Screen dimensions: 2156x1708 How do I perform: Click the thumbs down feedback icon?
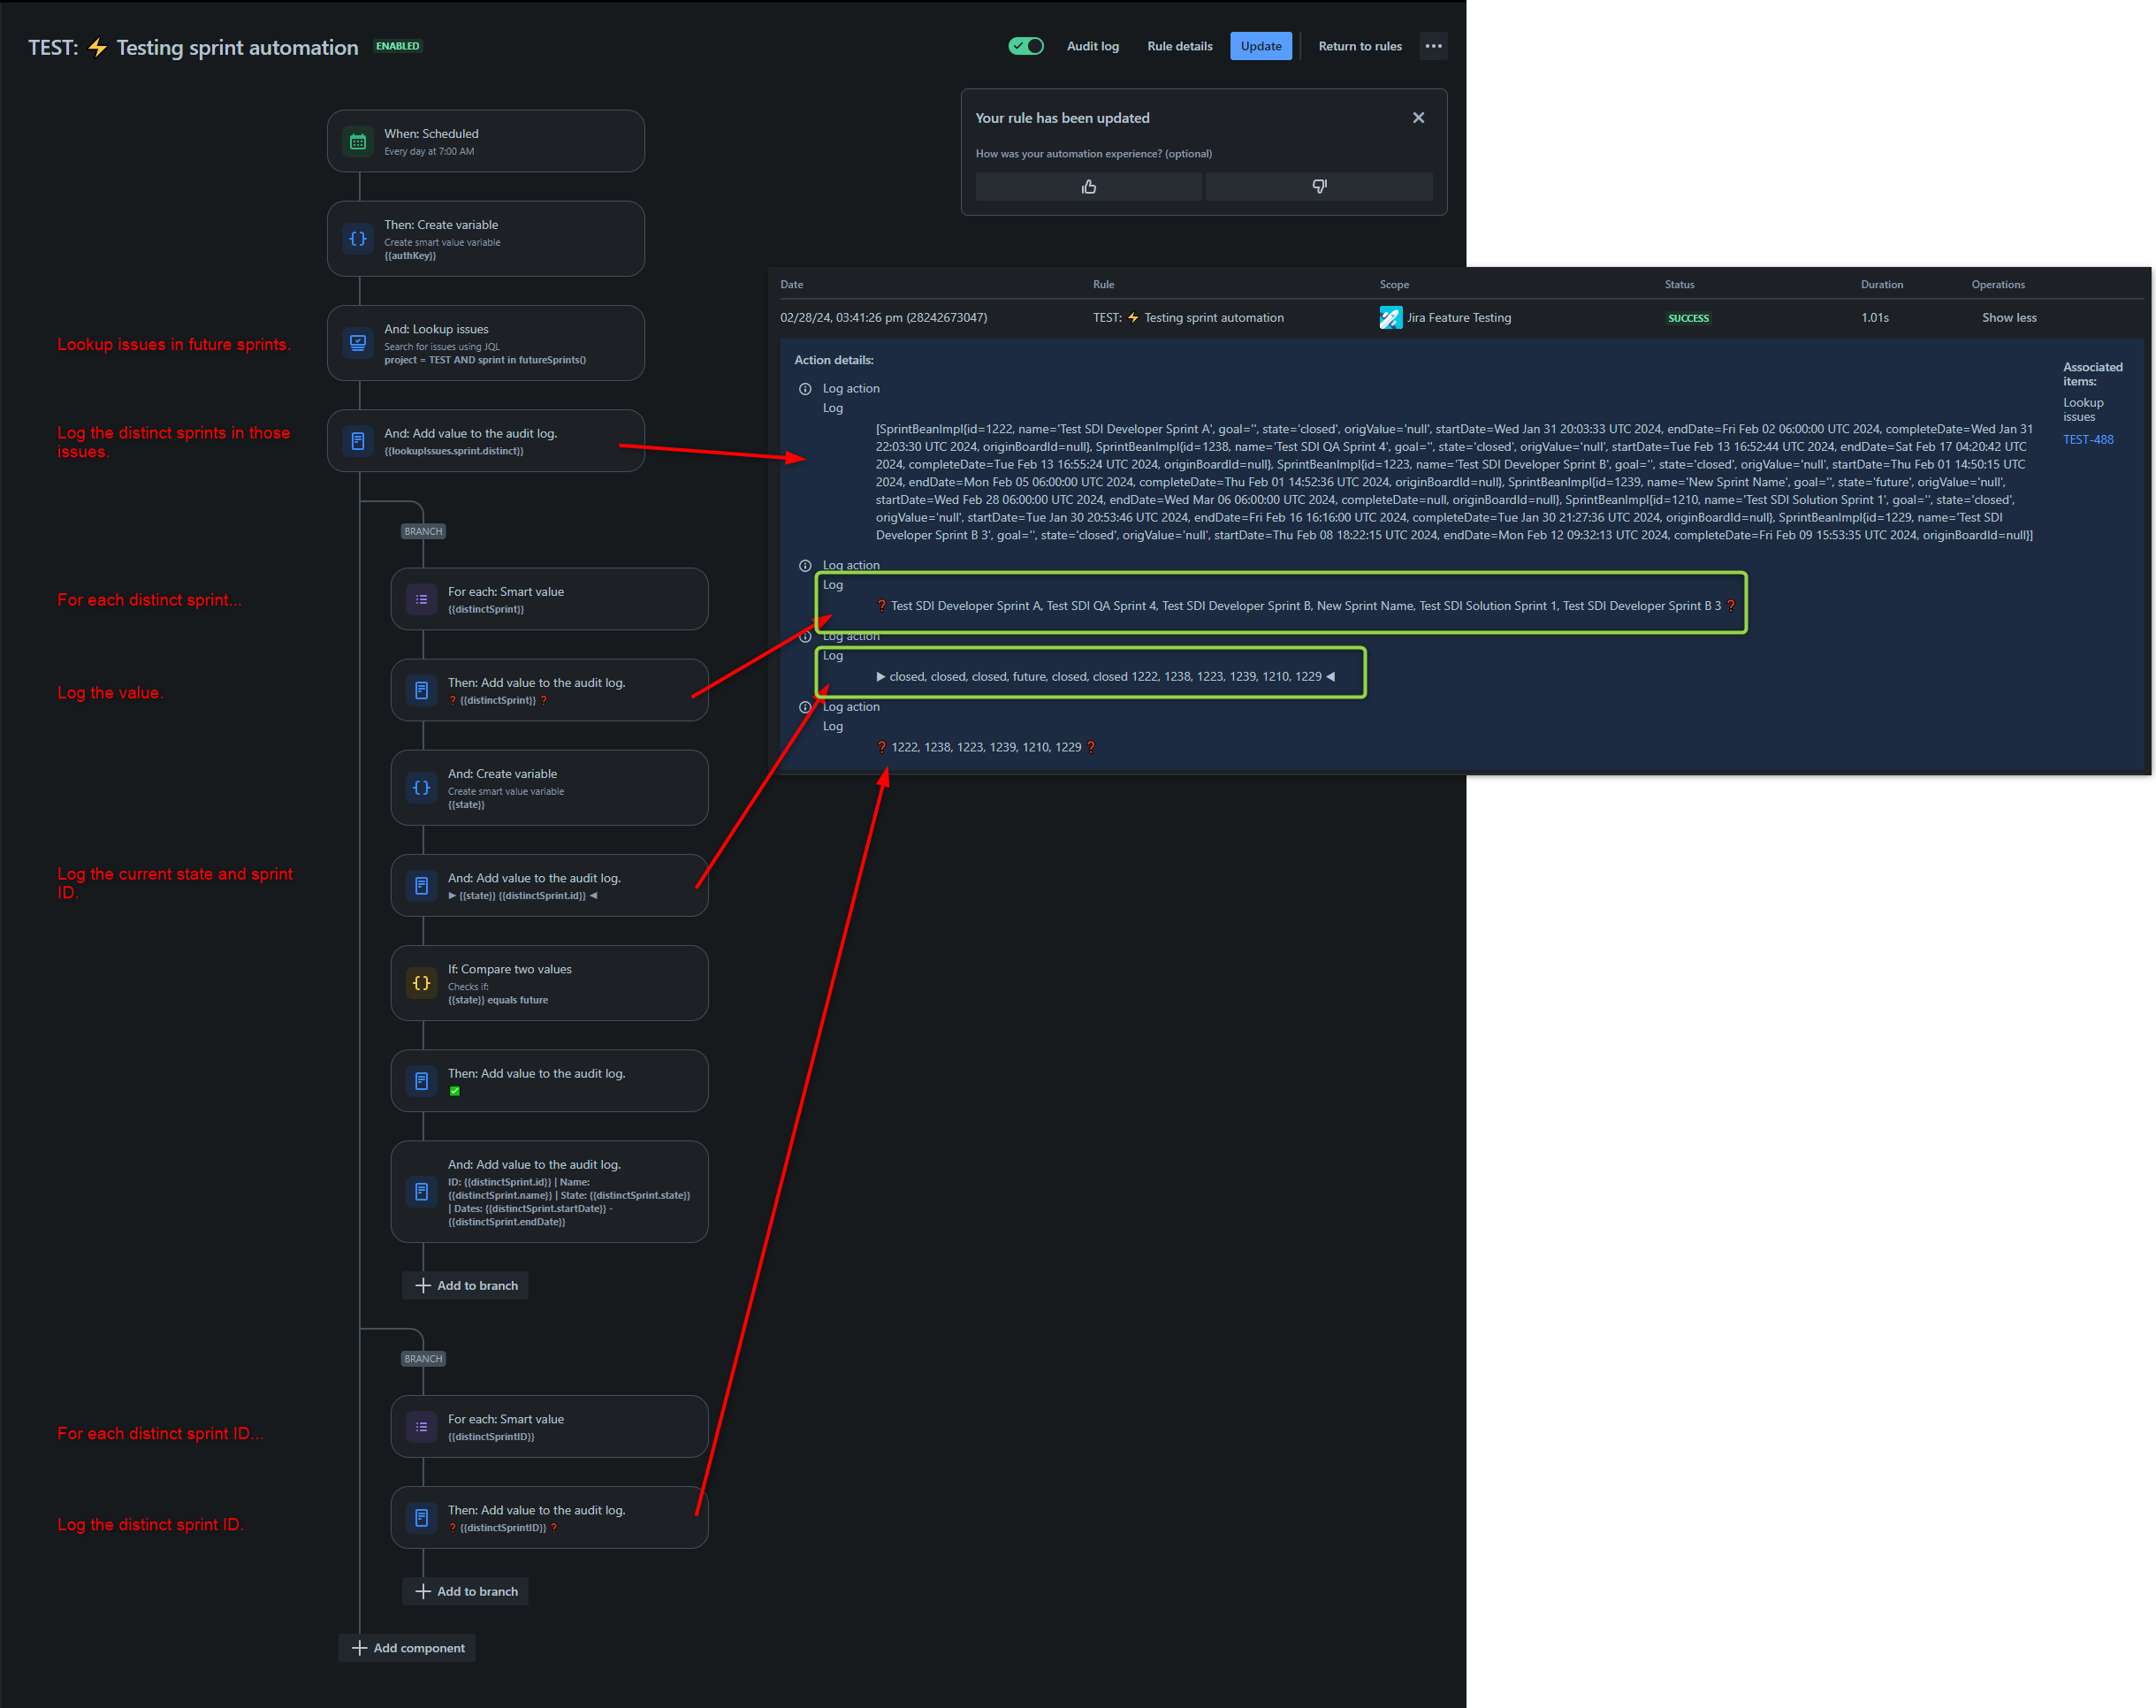pos(1319,187)
